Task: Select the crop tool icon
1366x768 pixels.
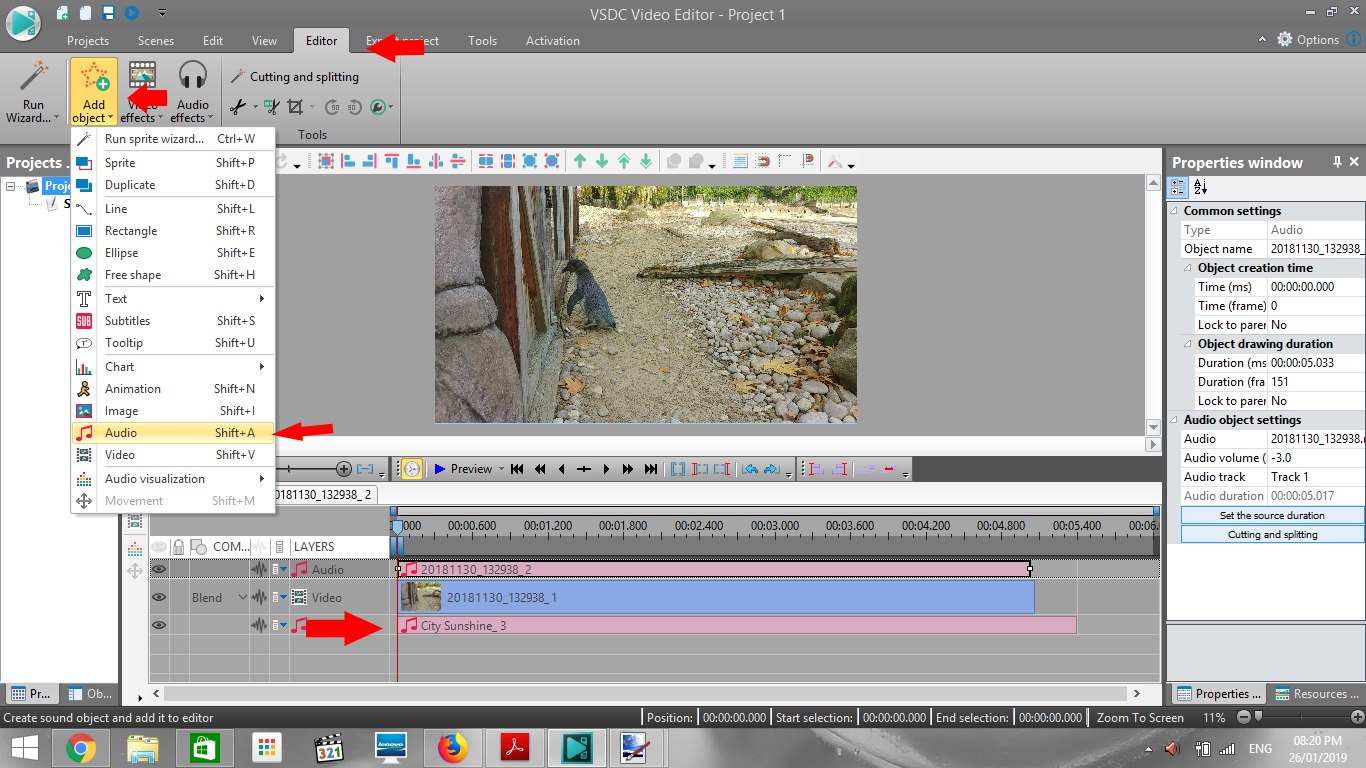Action: click(x=295, y=106)
